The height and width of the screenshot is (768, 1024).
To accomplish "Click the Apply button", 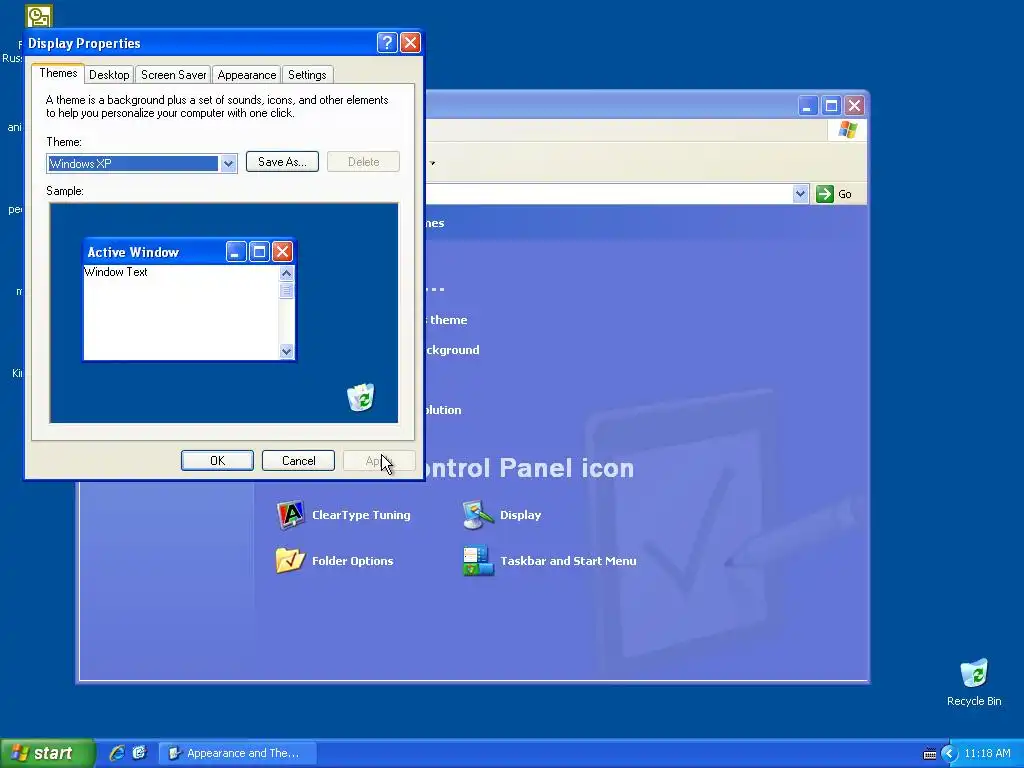I will click(379, 460).
